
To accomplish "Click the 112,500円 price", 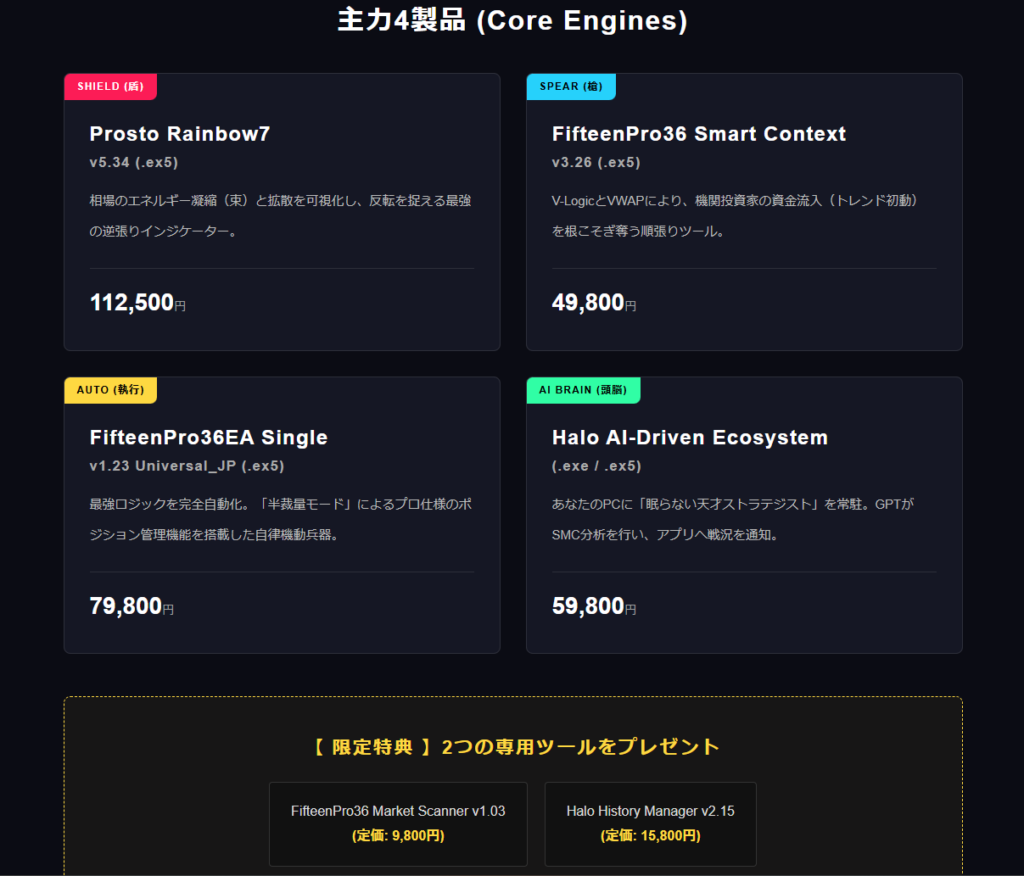I will [x=137, y=303].
